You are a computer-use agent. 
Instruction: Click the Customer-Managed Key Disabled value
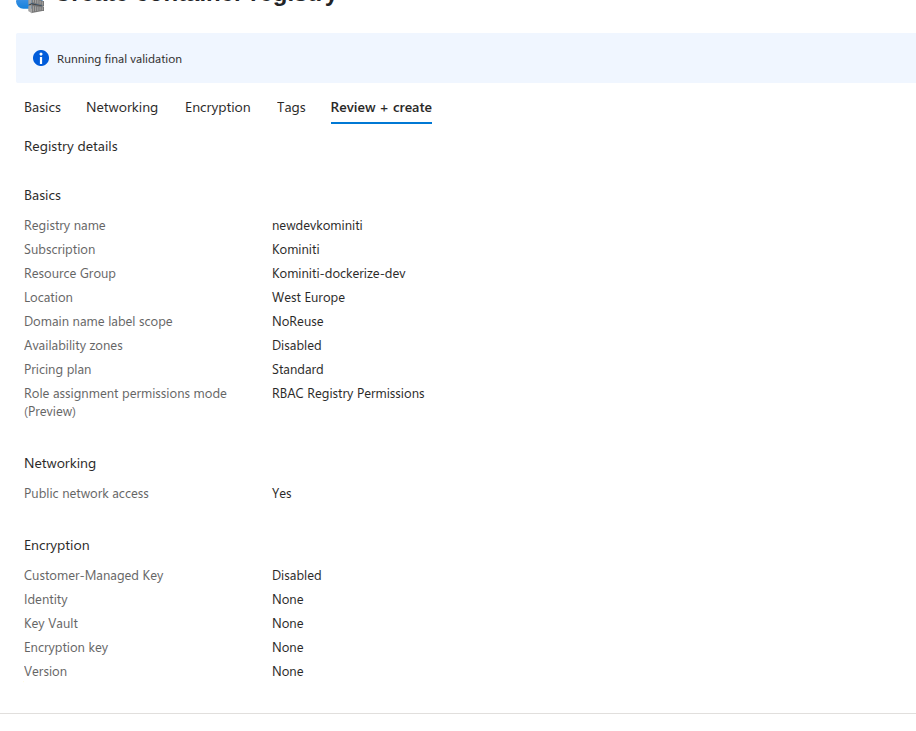click(297, 576)
